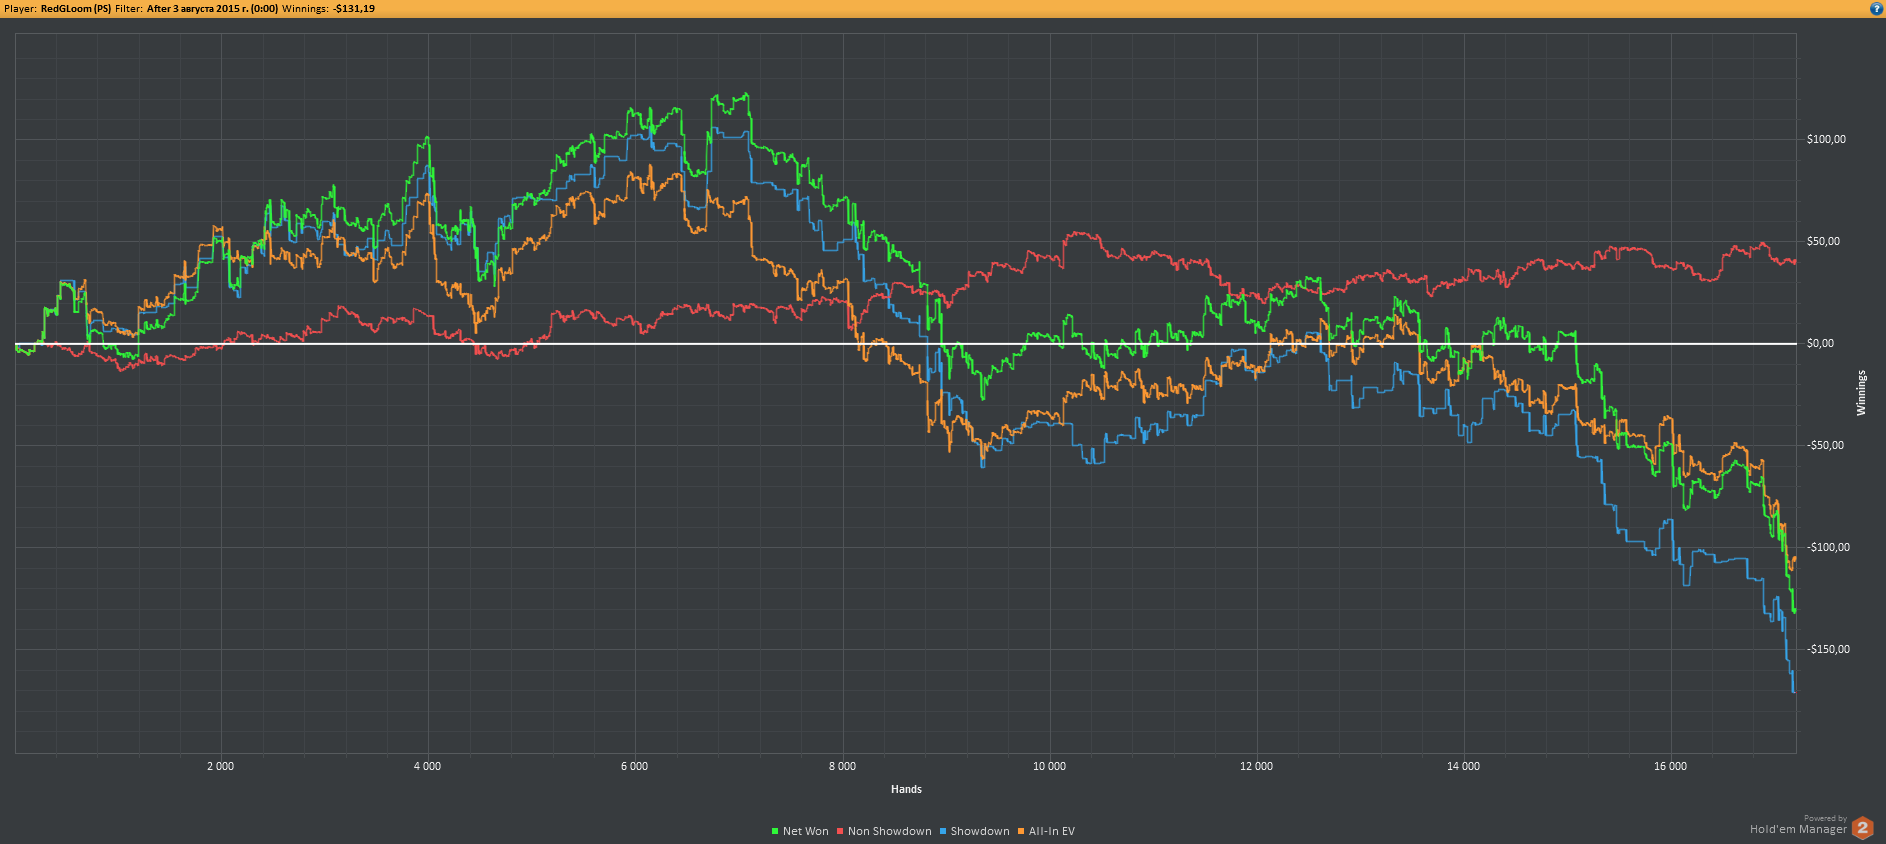Click the -$100,00 axis label
Viewport: 1886px width, 844px height.
tap(1828, 547)
